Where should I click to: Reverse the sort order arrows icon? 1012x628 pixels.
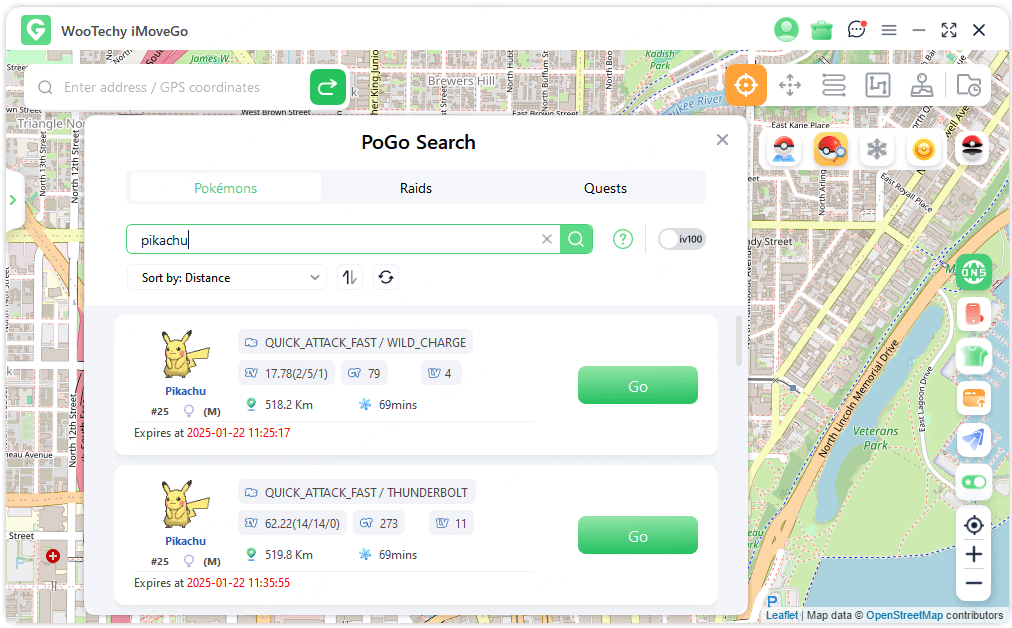(349, 277)
